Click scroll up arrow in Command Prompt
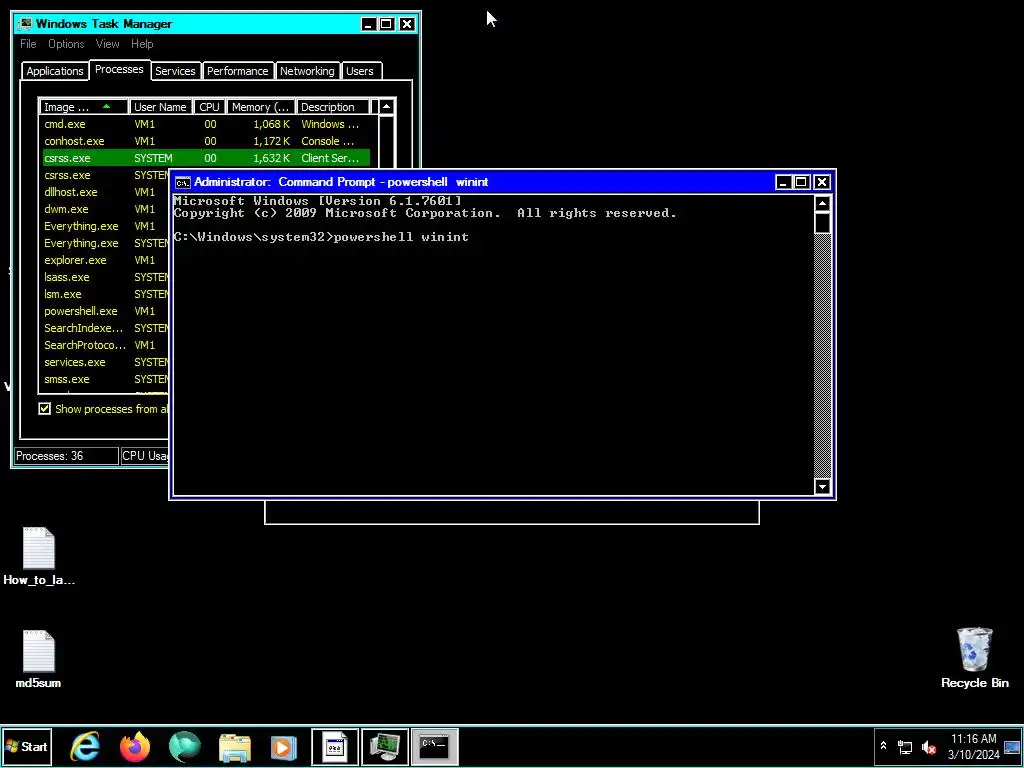Screen dimensions: 1024x768 [x=822, y=204]
